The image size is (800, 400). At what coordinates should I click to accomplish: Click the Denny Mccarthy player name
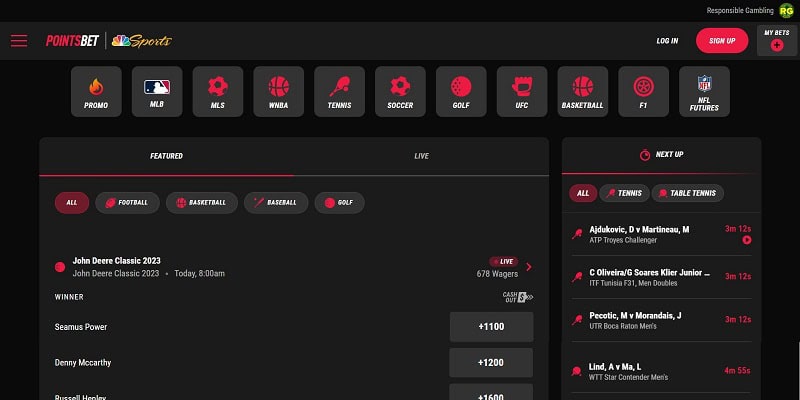coord(83,363)
